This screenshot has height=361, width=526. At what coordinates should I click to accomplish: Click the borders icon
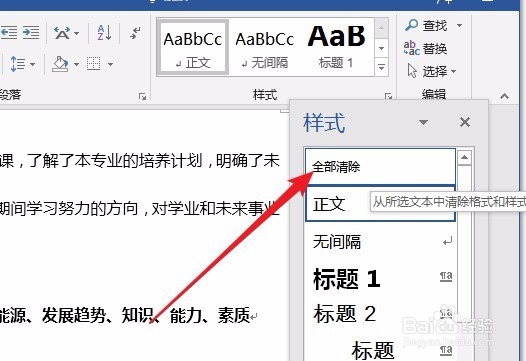94,63
